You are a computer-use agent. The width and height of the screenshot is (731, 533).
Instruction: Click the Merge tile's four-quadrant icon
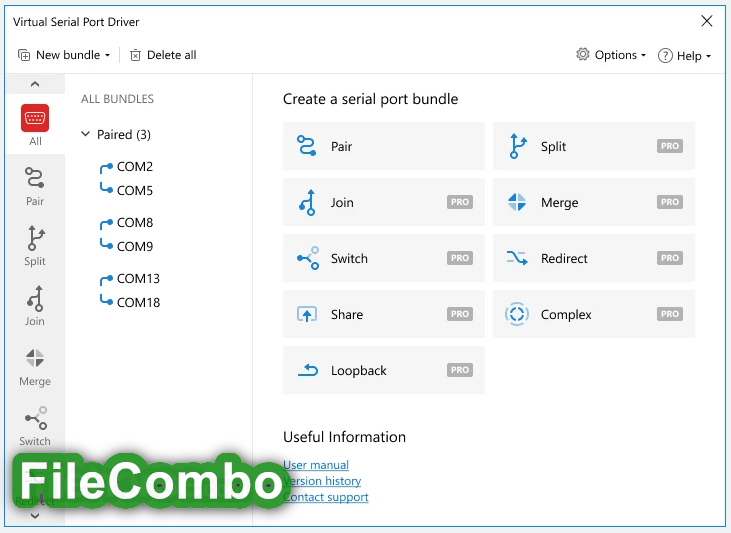pyautogui.click(x=517, y=202)
